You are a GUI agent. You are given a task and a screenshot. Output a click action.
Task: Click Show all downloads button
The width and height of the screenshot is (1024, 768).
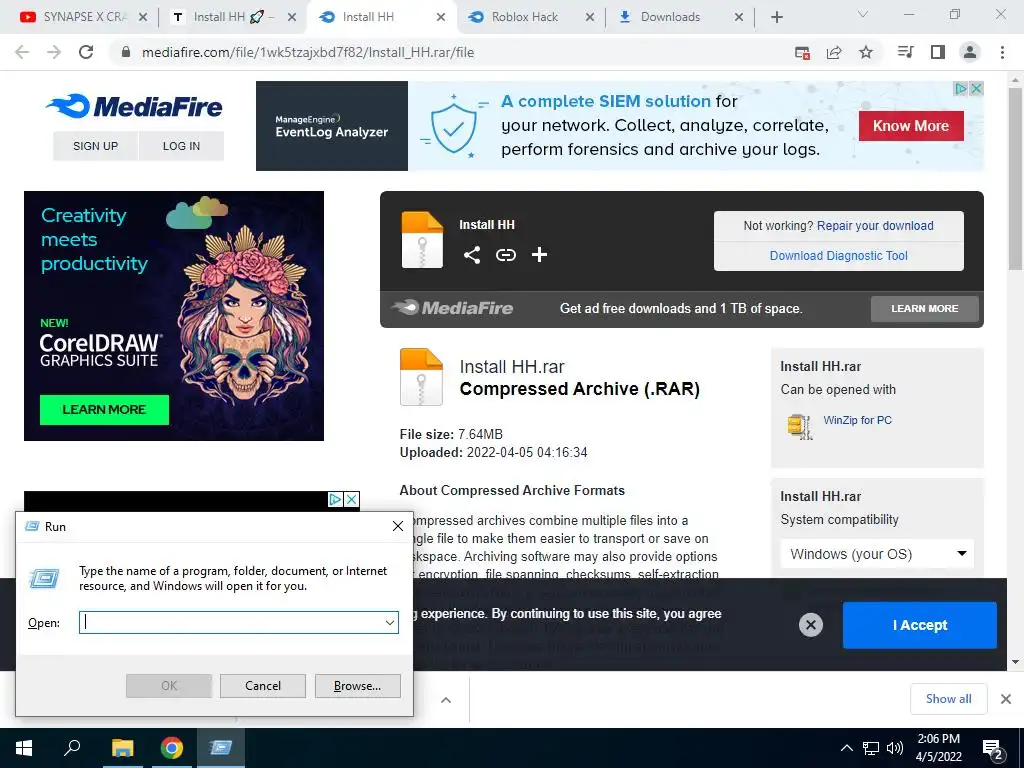point(948,699)
